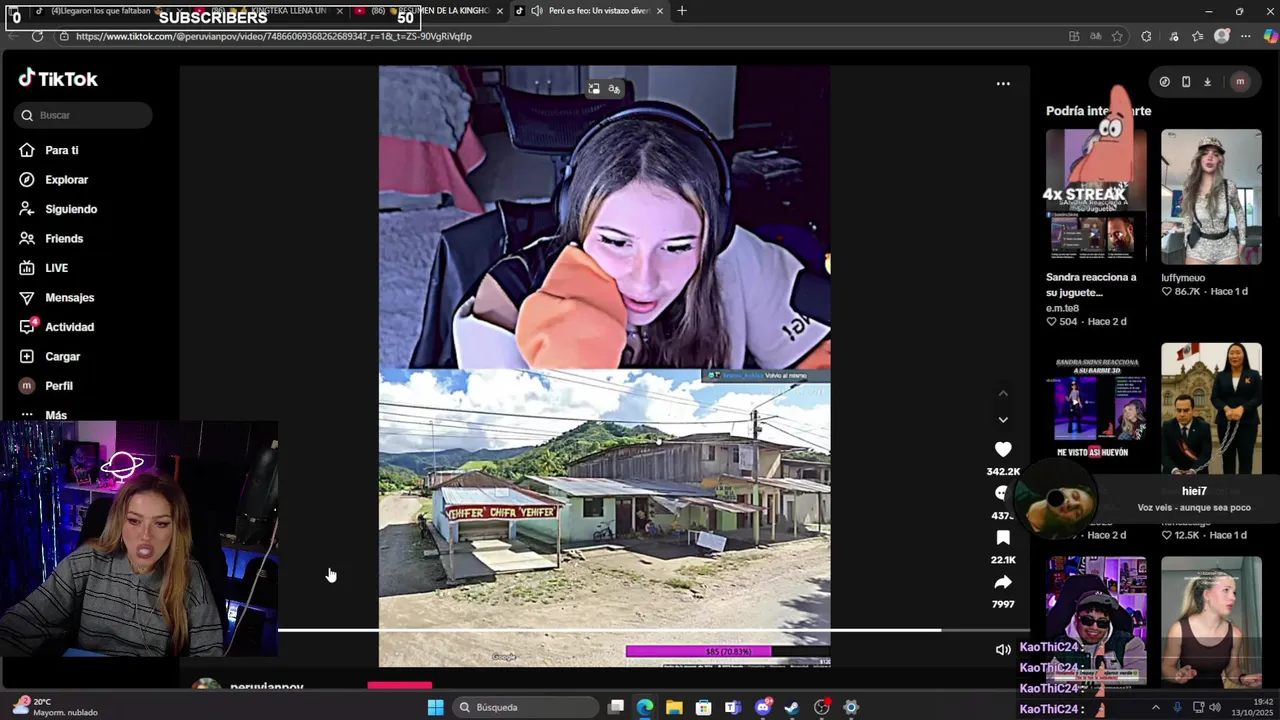Open the Copilot icon in Edge
Screen dimensions: 1280x720
[x=1270, y=36]
